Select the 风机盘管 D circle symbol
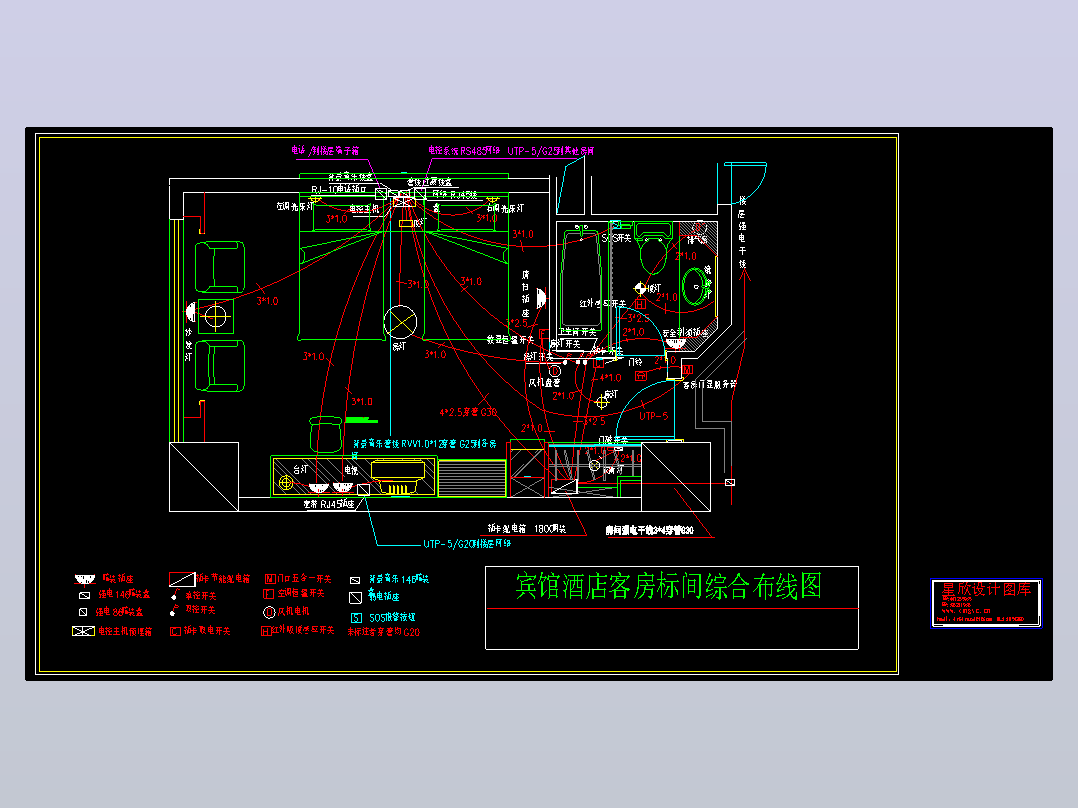The width and height of the screenshot is (1078, 808). point(556,371)
